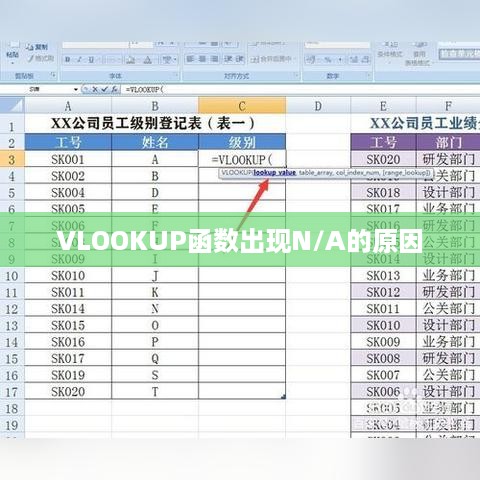This screenshot has width=480, height=480.
Task: Toggle Bold formatting in the font group
Action: 68,60
